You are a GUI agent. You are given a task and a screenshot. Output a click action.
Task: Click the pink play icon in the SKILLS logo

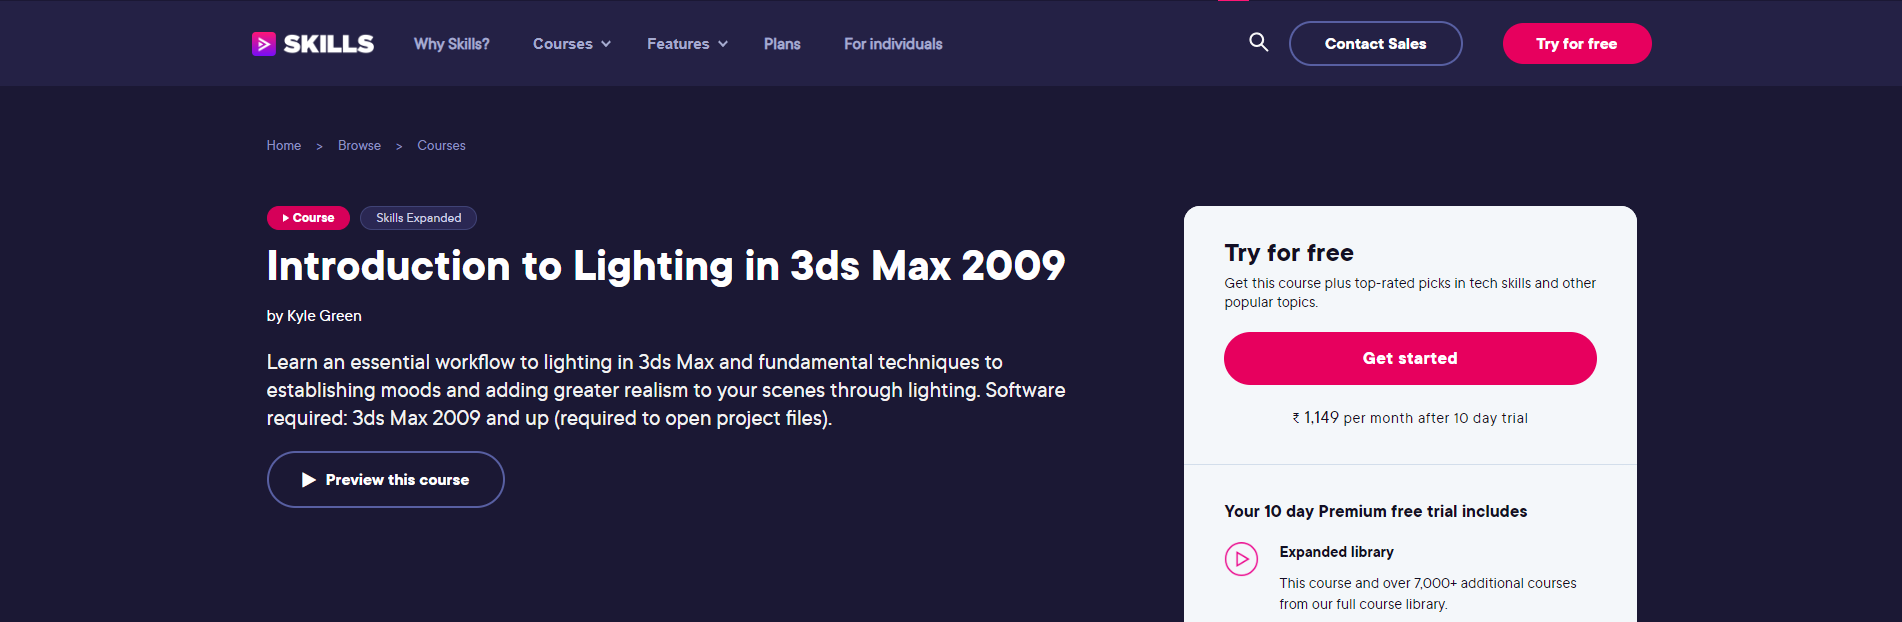[263, 43]
